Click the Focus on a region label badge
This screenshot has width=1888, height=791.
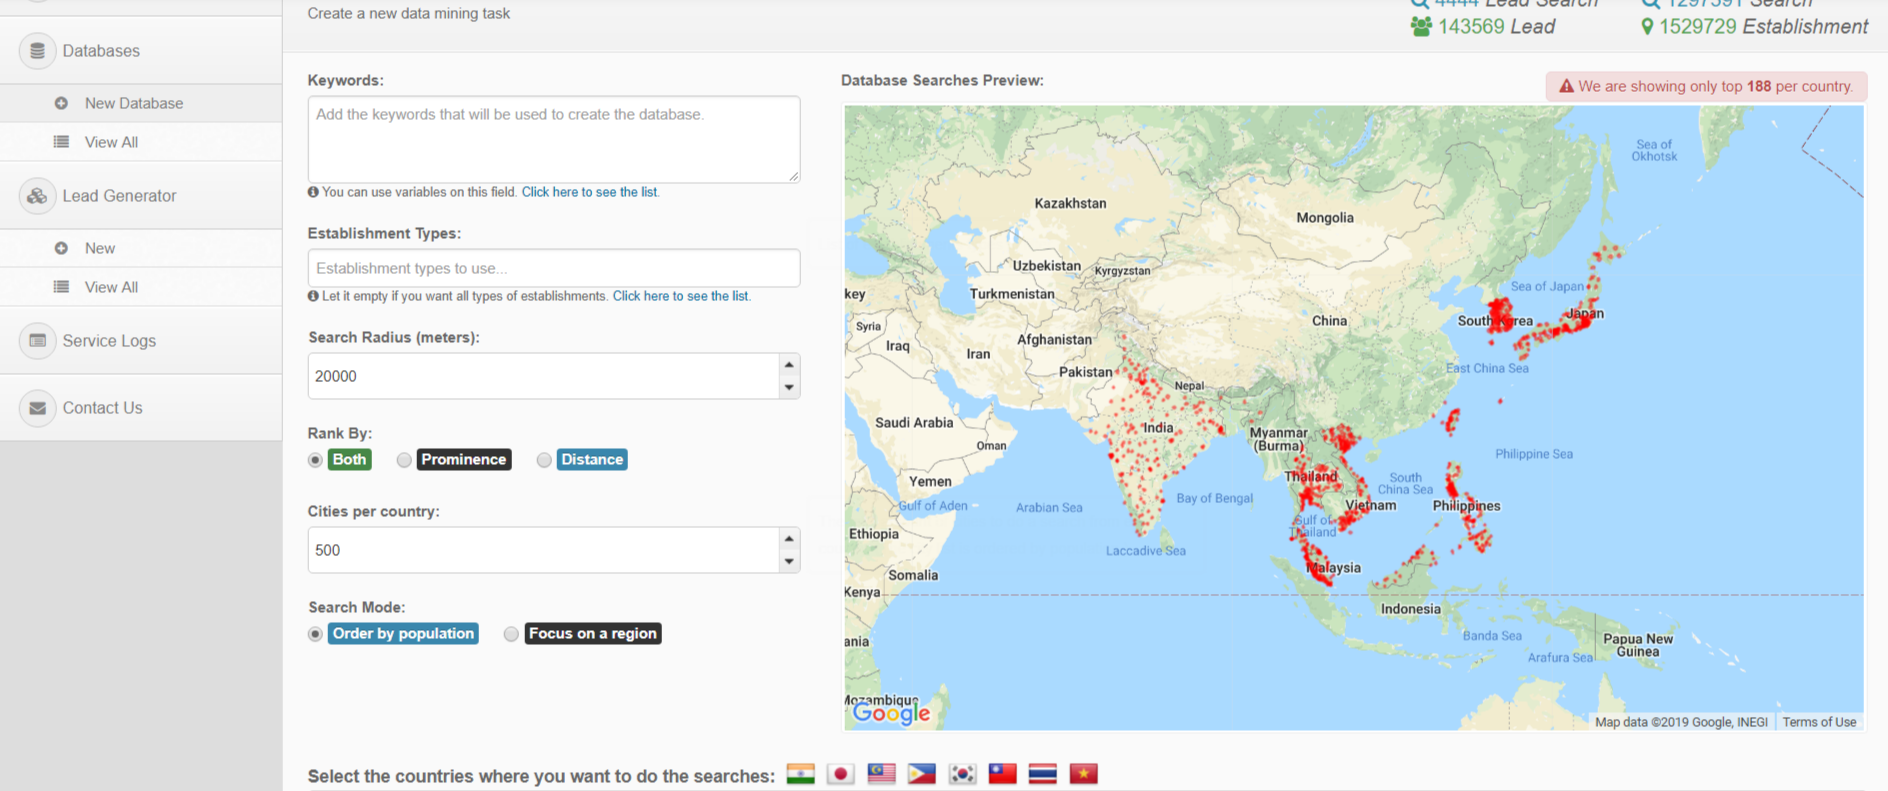(x=593, y=634)
